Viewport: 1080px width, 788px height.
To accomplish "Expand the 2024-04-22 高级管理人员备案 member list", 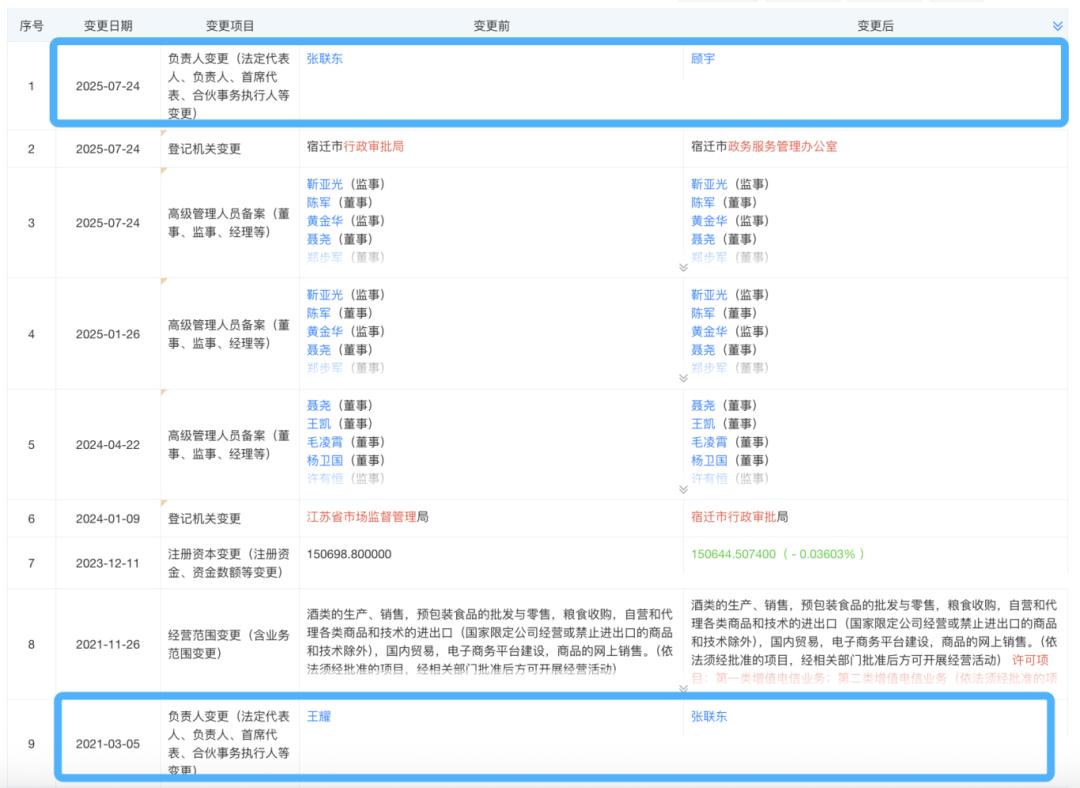I will pos(683,489).
